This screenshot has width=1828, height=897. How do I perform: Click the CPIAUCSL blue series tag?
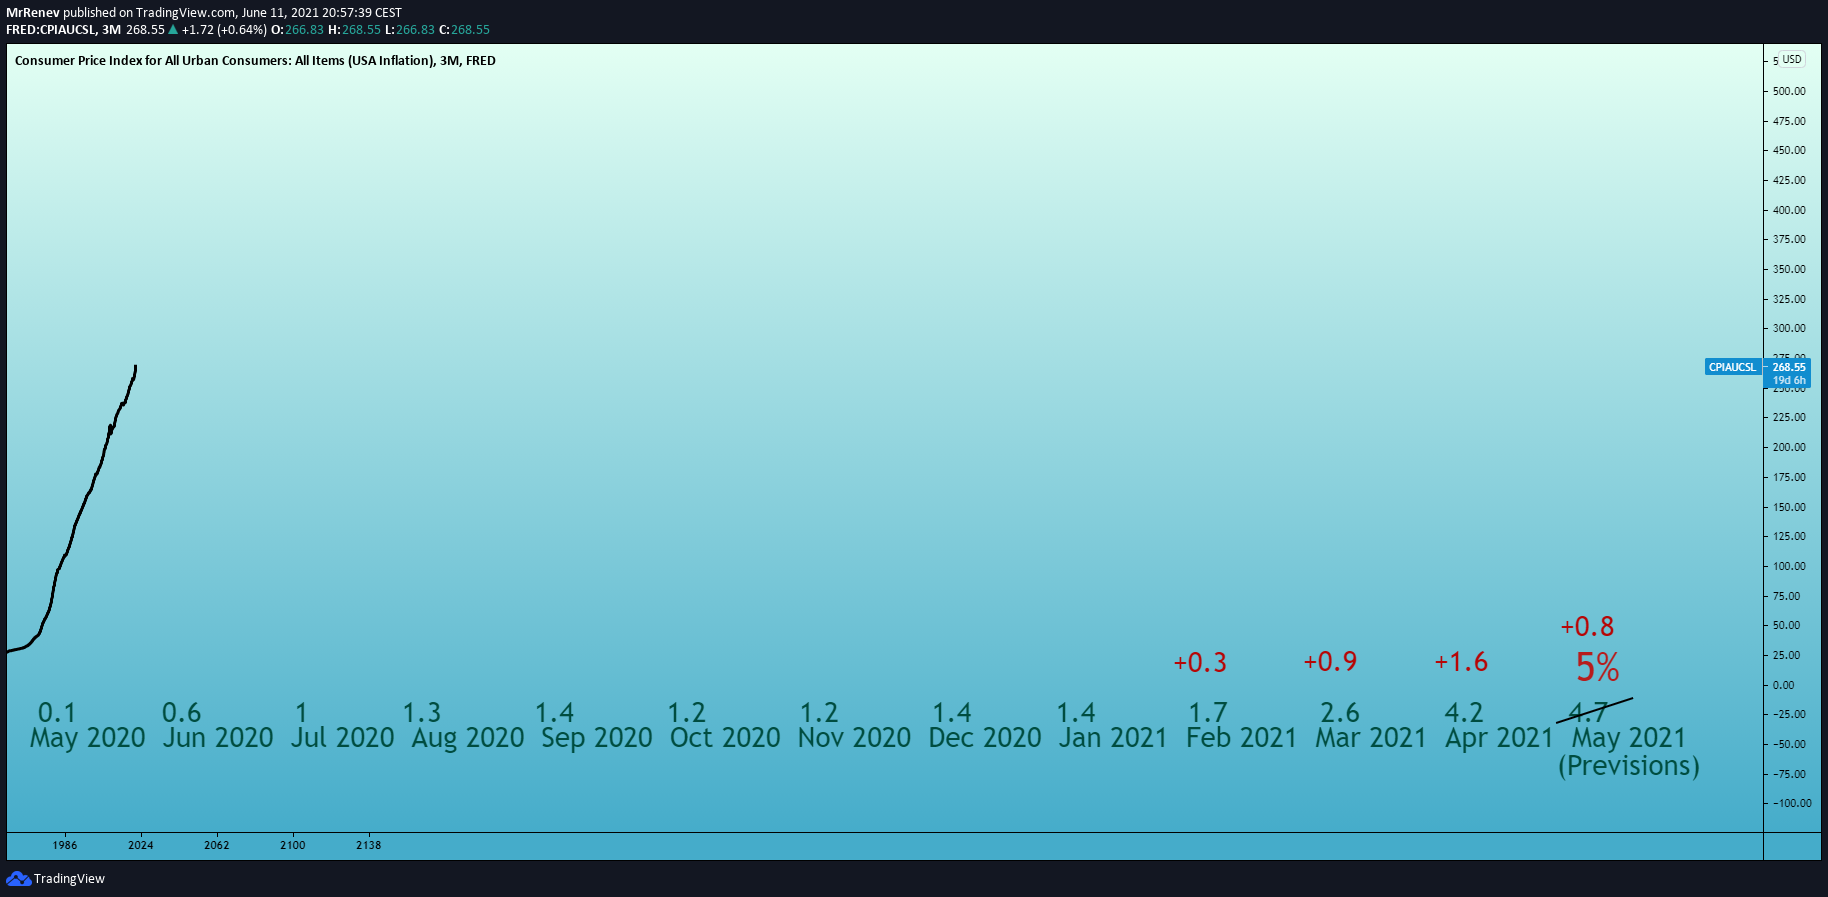(1732, 367)
